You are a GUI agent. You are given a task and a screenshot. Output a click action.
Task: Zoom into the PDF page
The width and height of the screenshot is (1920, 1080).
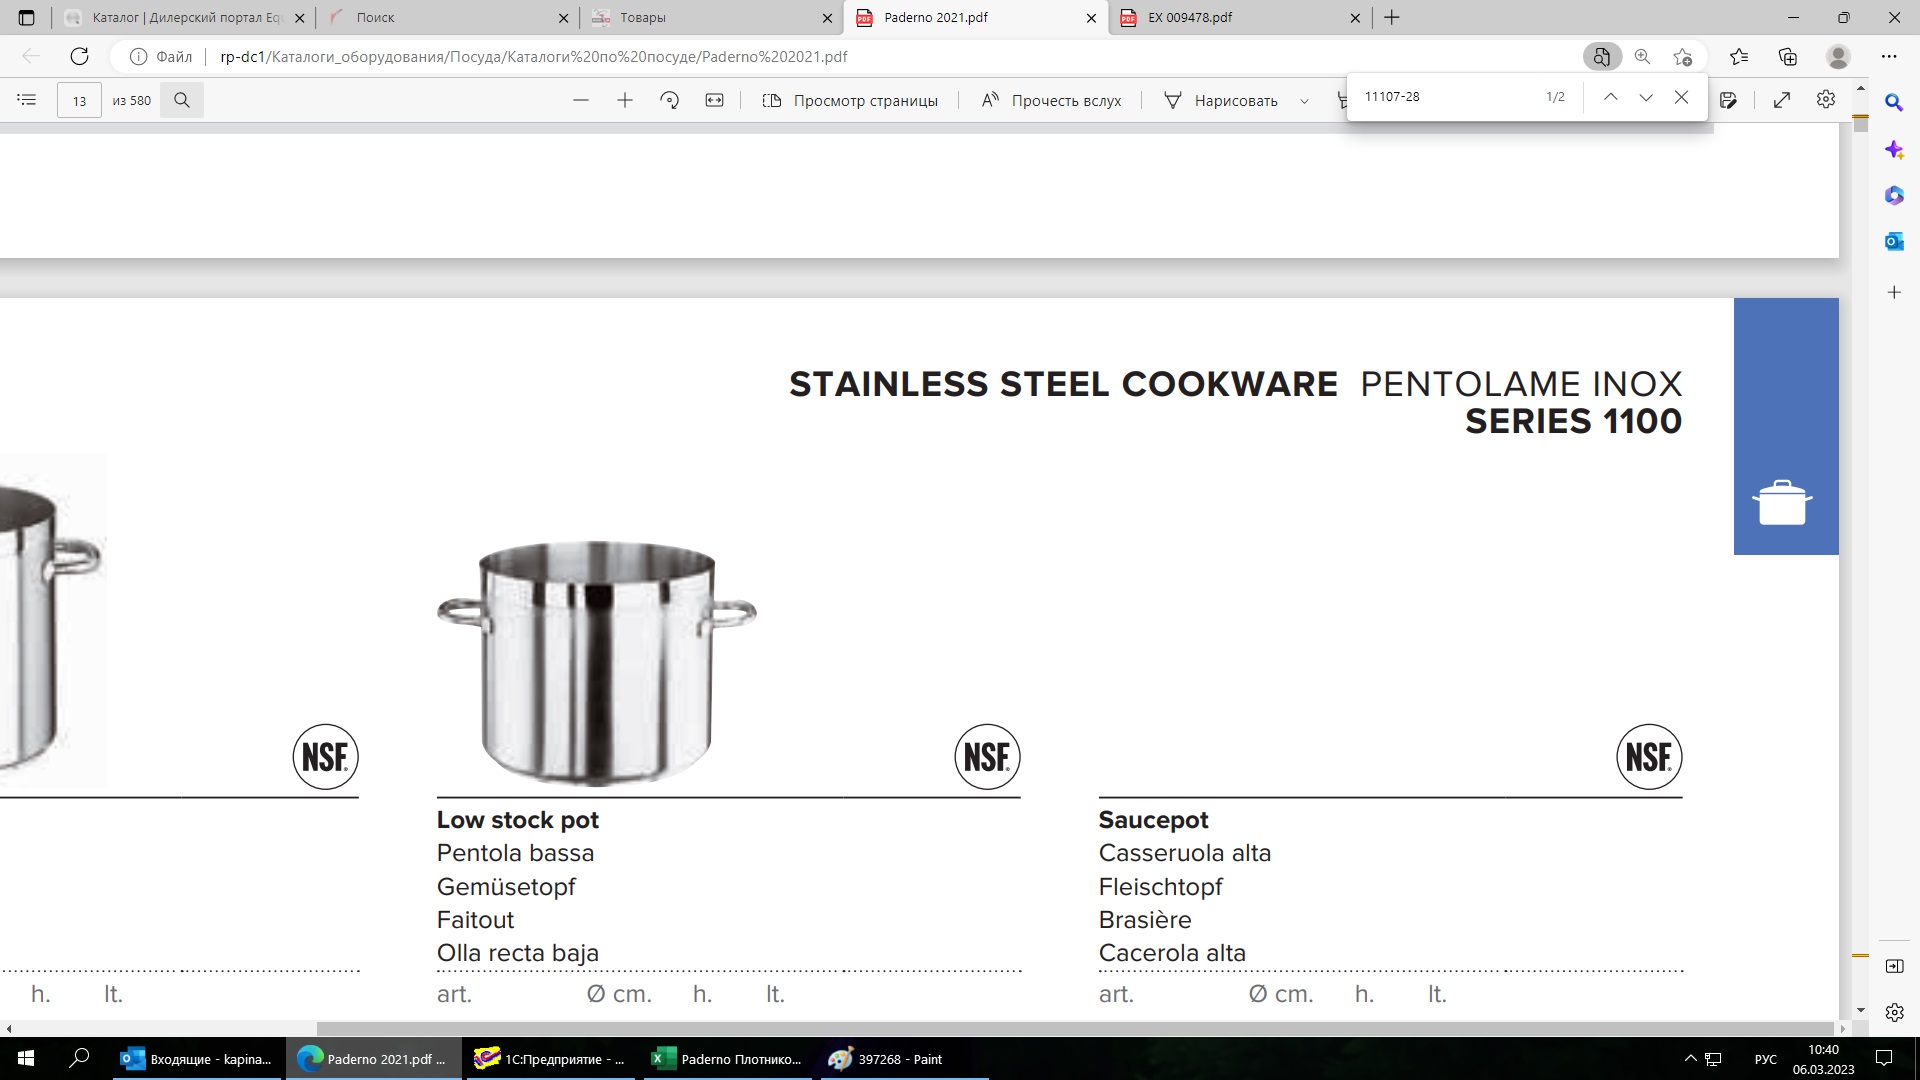pos(625,100)
